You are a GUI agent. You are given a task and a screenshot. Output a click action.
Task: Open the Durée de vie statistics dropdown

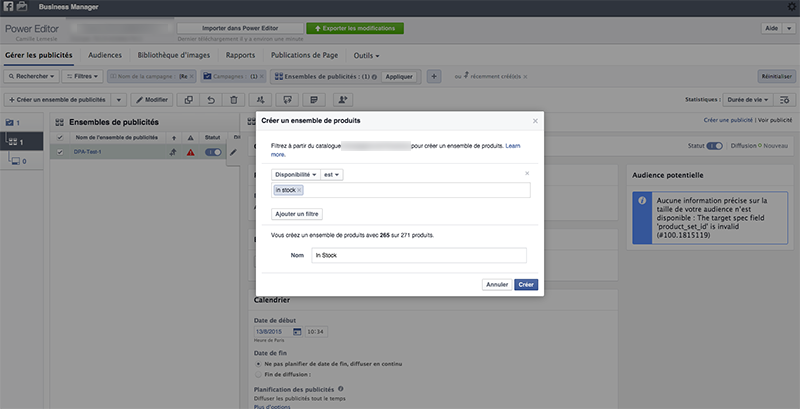tap(748, 100)
